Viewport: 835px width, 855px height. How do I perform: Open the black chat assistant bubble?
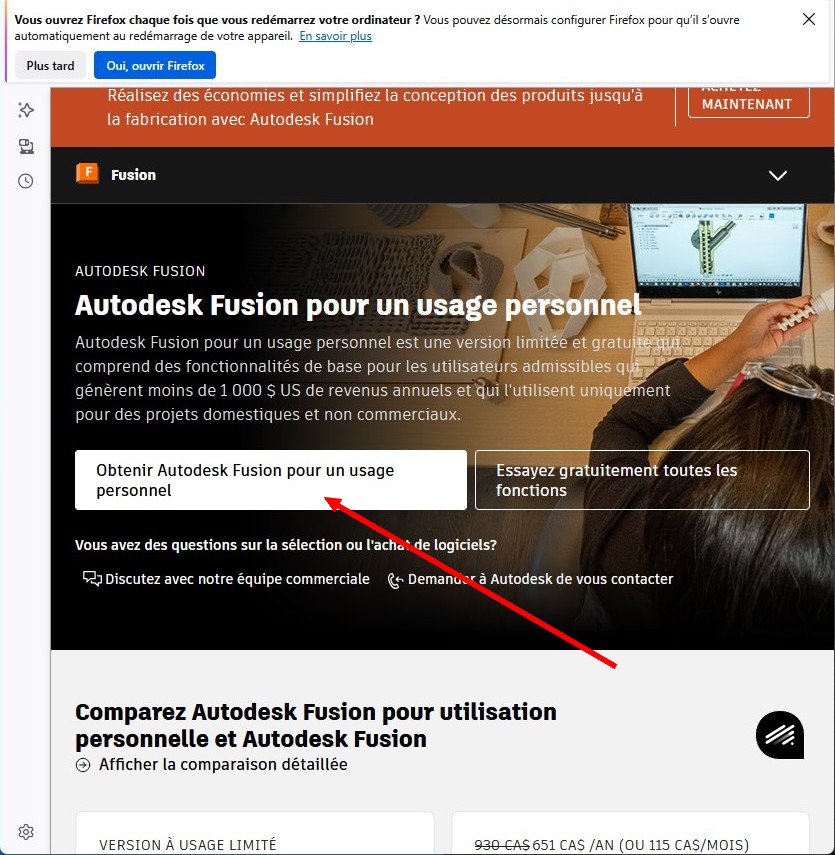click(780, 735)
